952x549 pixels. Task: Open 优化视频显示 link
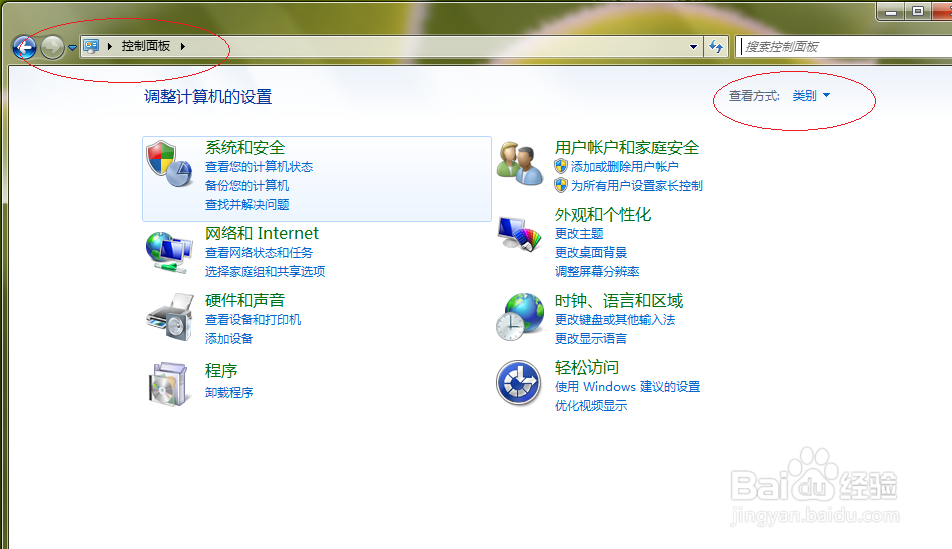click(591, 406)
